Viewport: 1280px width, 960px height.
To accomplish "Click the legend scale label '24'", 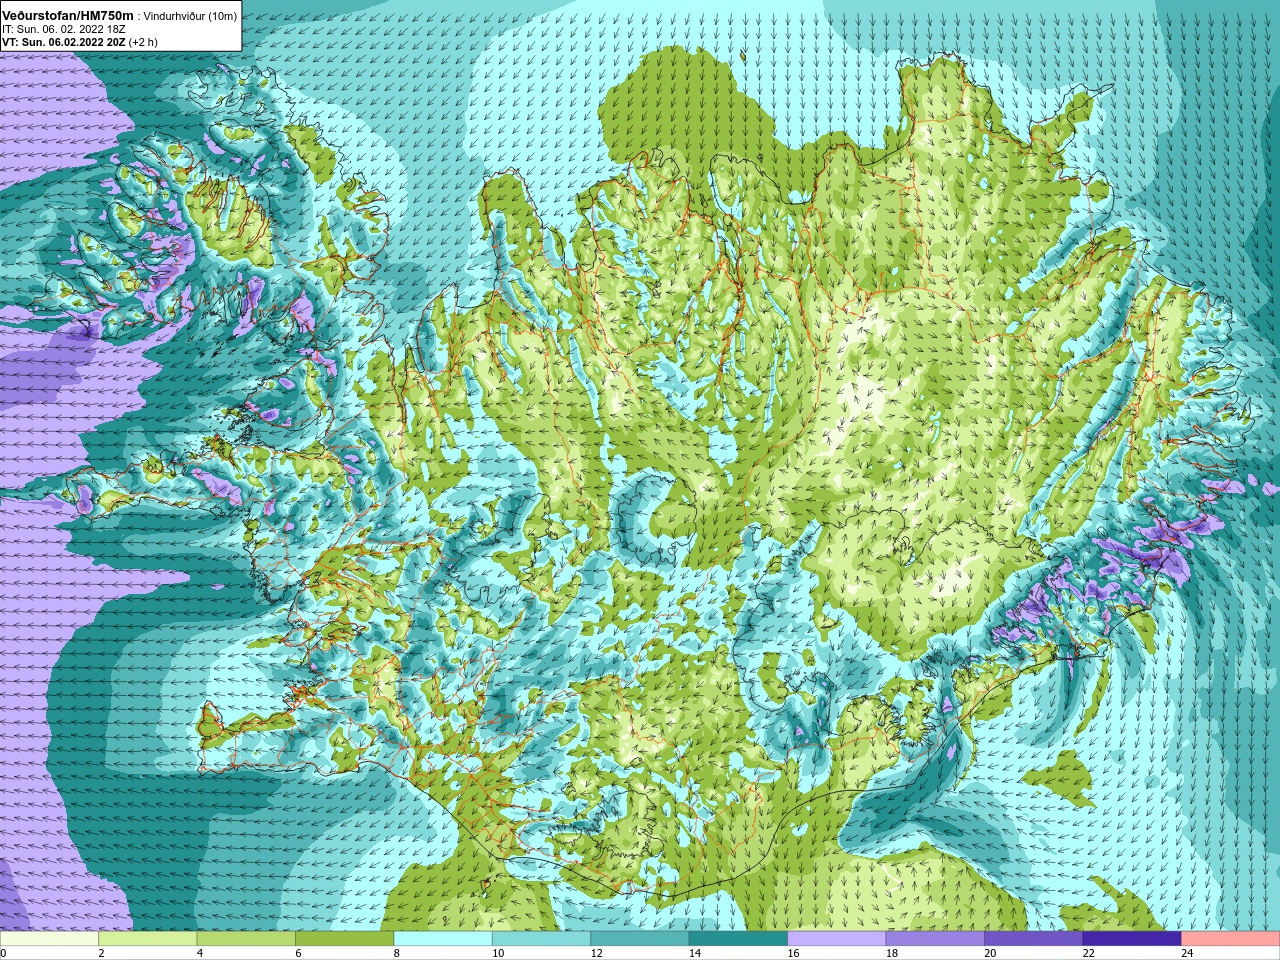I will click(x=1186, y=953).
